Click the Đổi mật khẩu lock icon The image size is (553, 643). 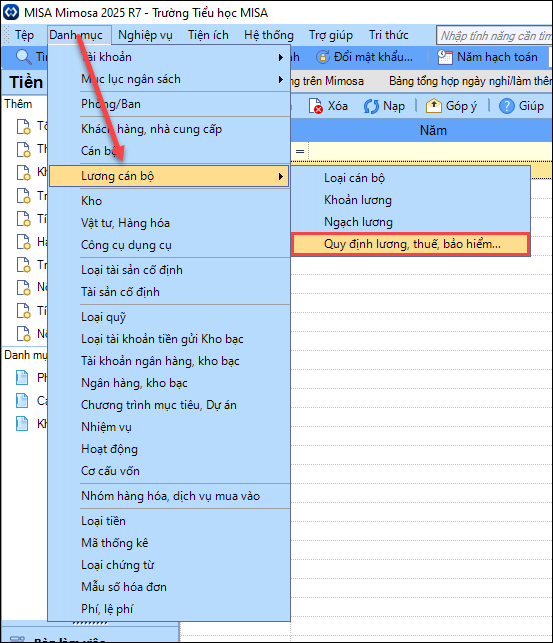point(323,57)
